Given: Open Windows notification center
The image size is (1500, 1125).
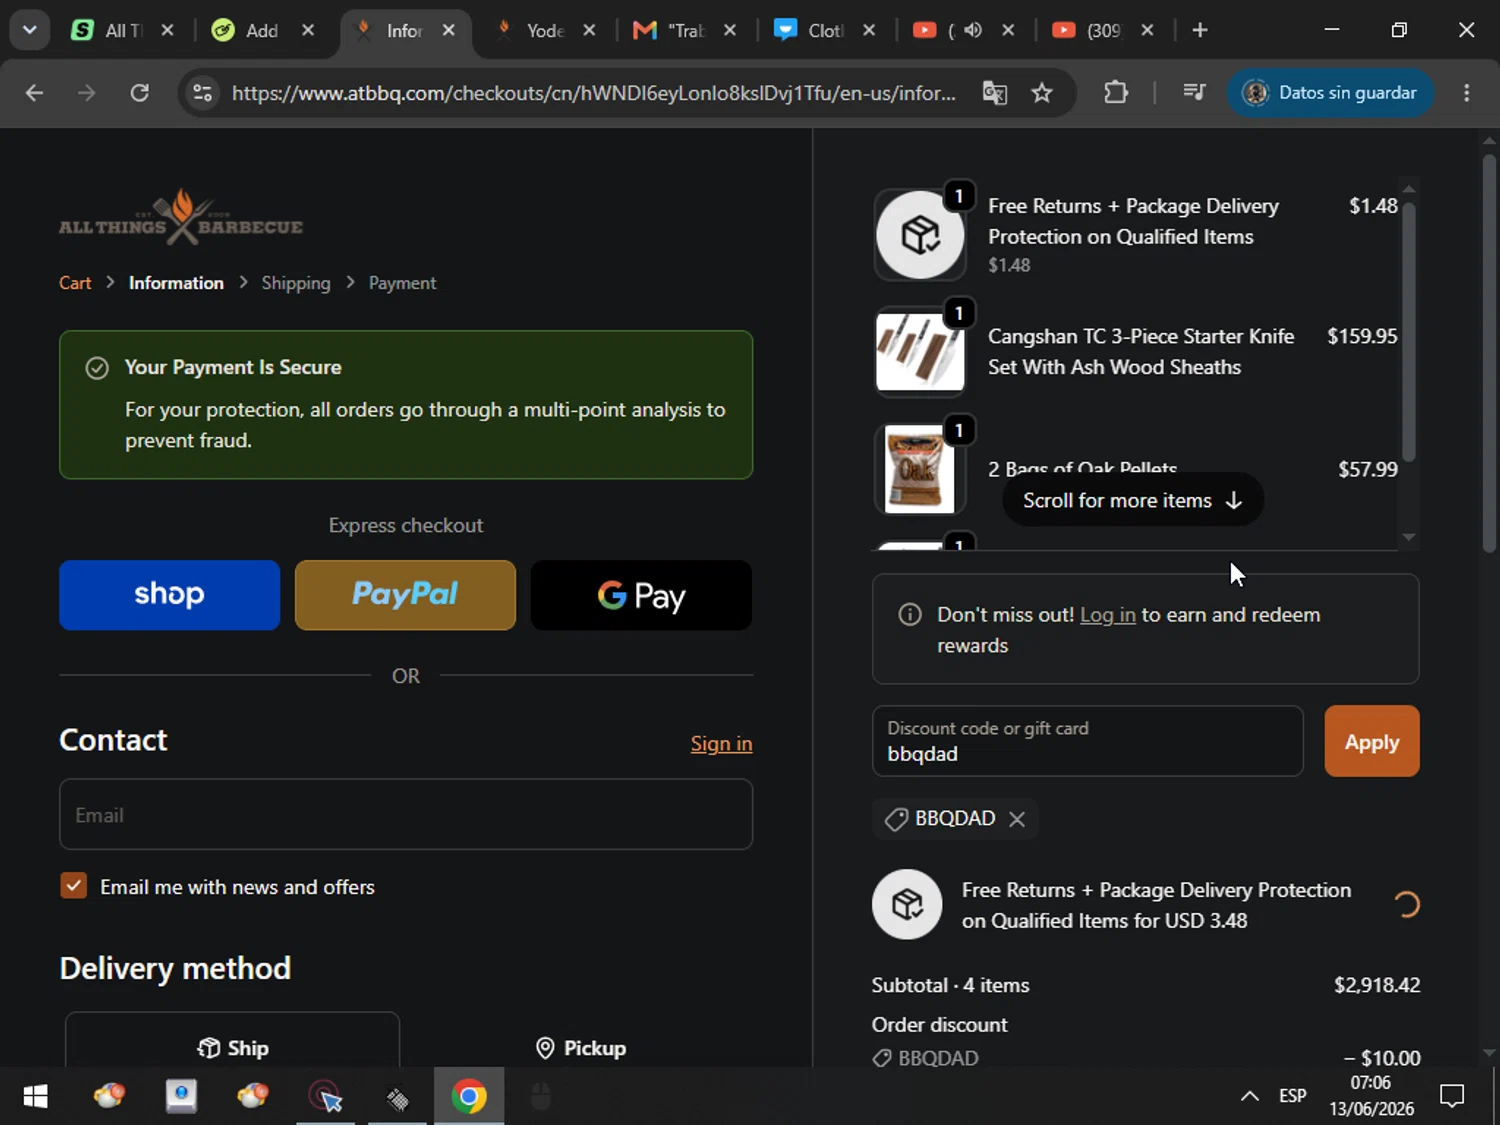Looking at the screenshot, I should 1452,1096.
